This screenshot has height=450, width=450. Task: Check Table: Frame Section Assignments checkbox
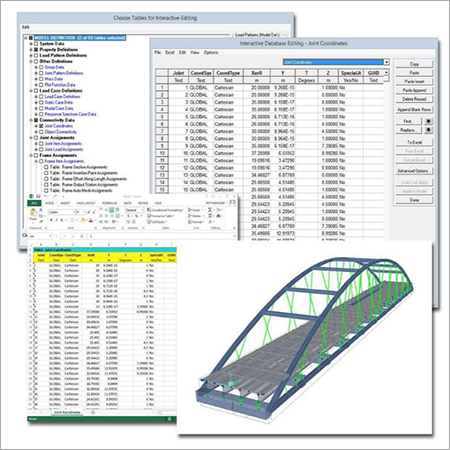(x=46, y=167)
